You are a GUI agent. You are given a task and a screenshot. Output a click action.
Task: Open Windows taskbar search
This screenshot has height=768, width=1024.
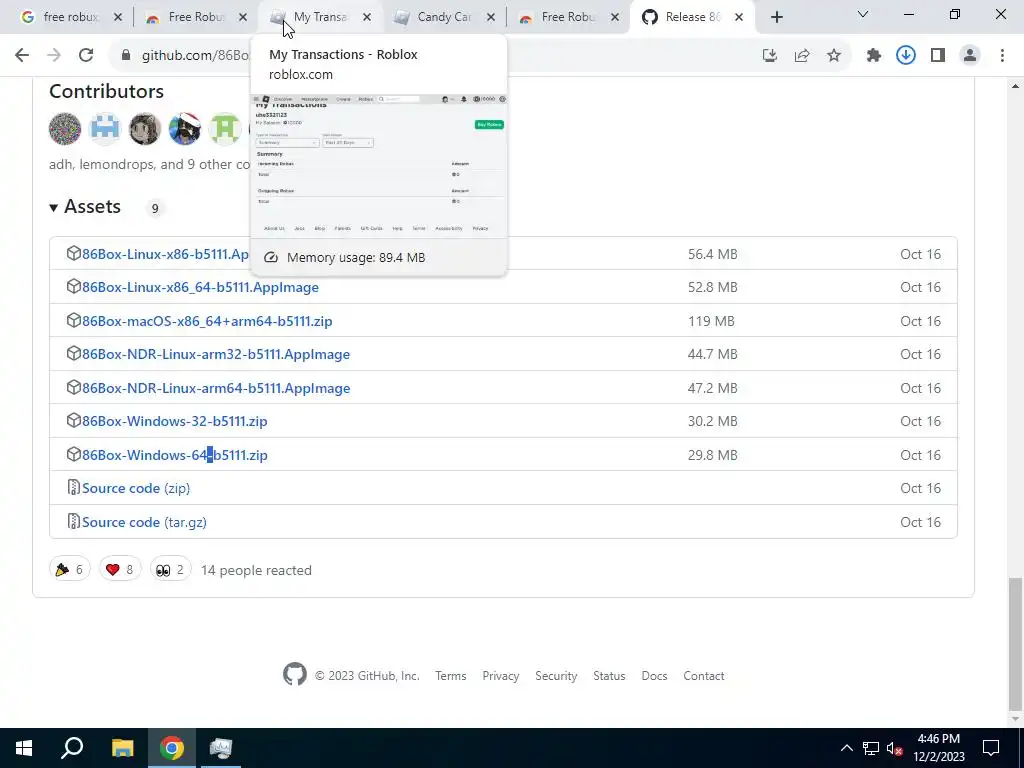72,748
